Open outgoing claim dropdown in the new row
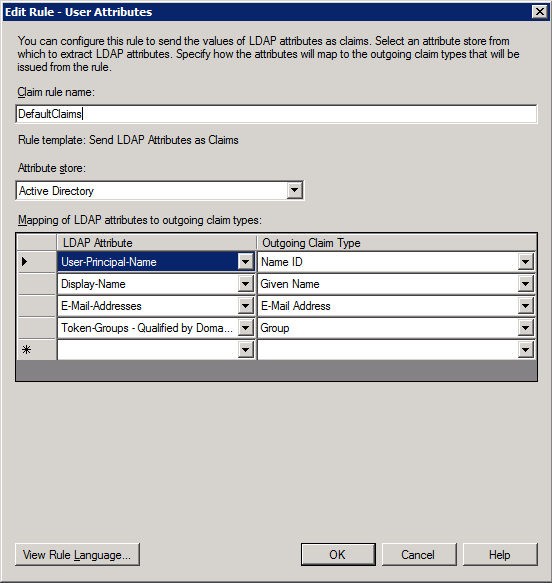Viewport: 552px width, 583px height. tap(526, 350)
